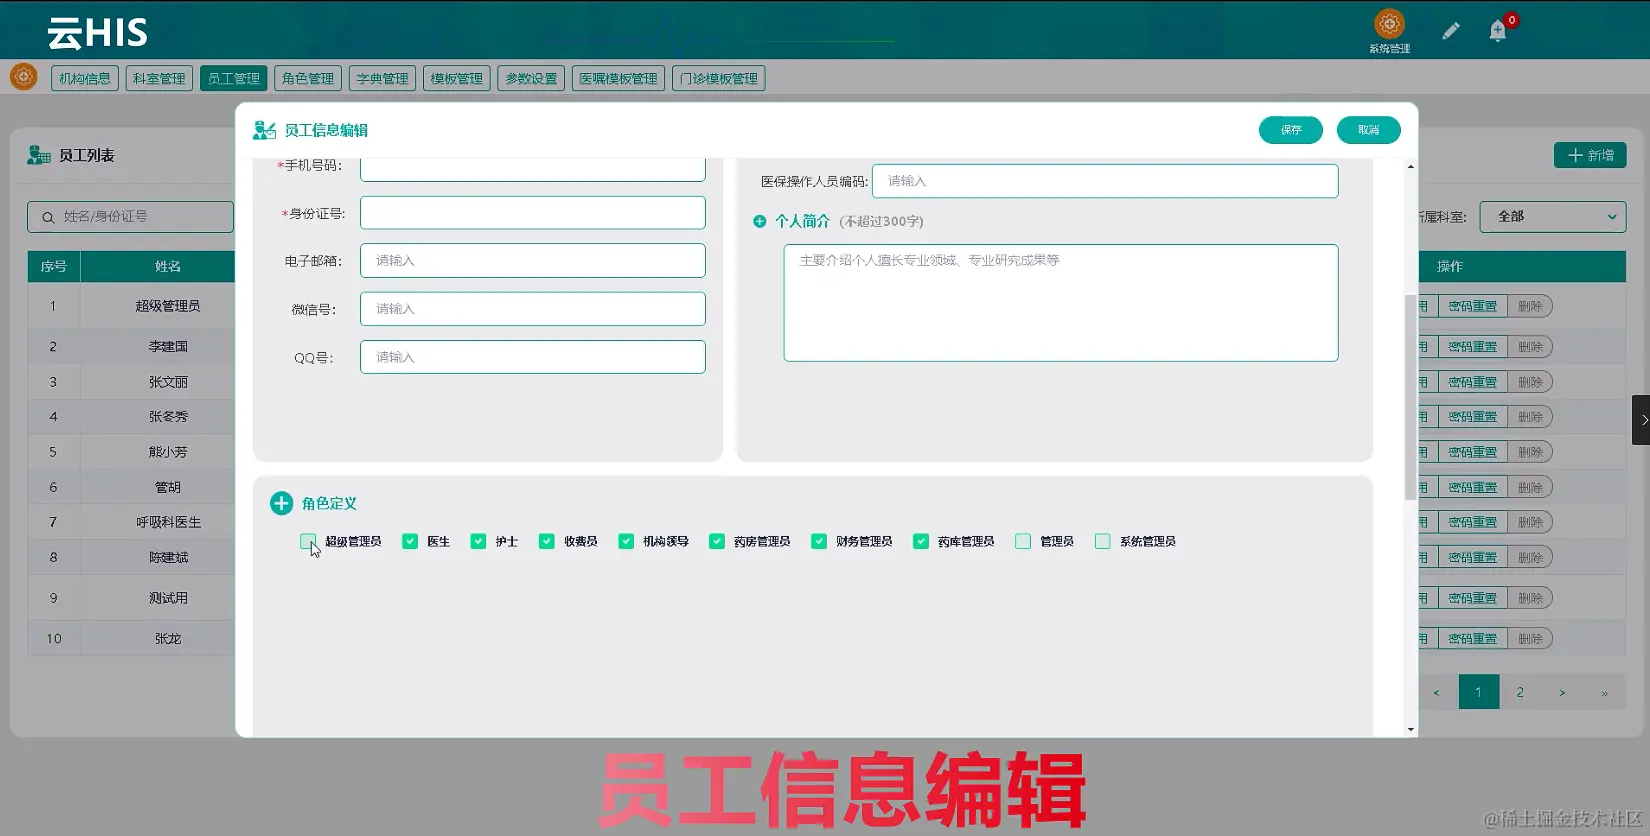The width and height of the screenshot is (1650, 836).
Task: Focus the 医保操作人员编码 input field
Action: pyautogui.click(x=1105, y=181)
